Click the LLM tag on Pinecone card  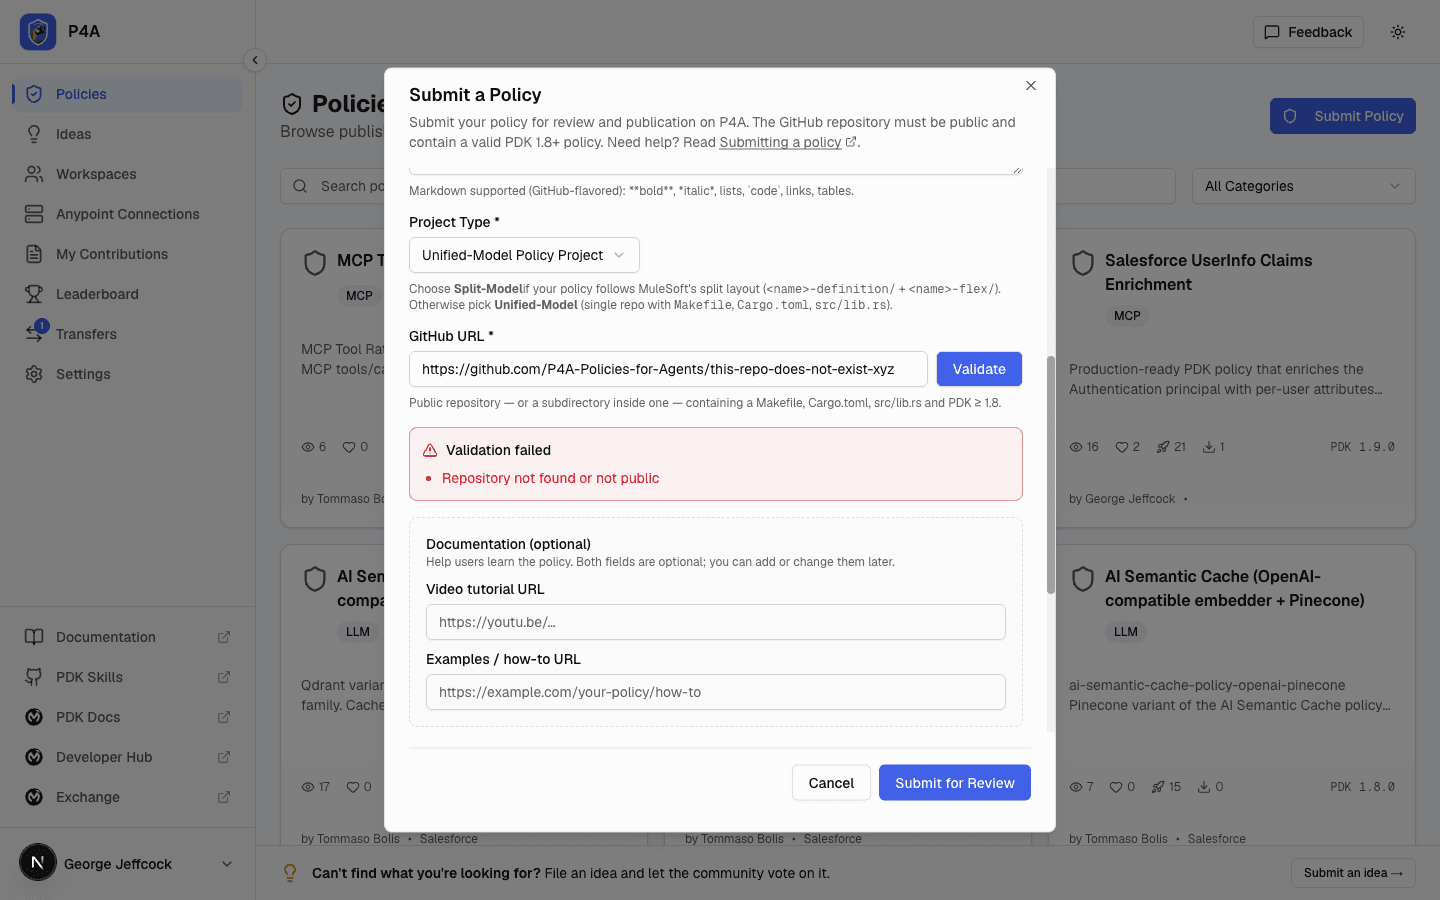(1126, 631)
